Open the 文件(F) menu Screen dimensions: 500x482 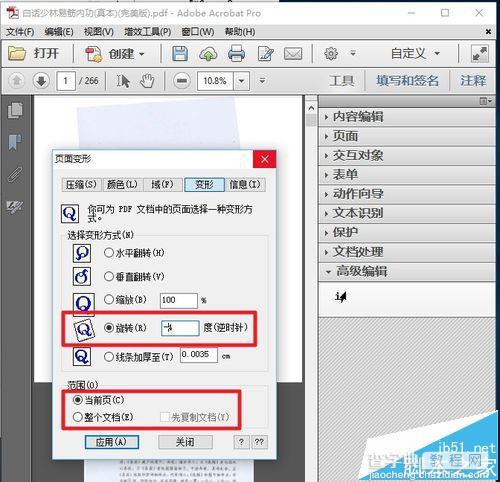pos(20,32)
